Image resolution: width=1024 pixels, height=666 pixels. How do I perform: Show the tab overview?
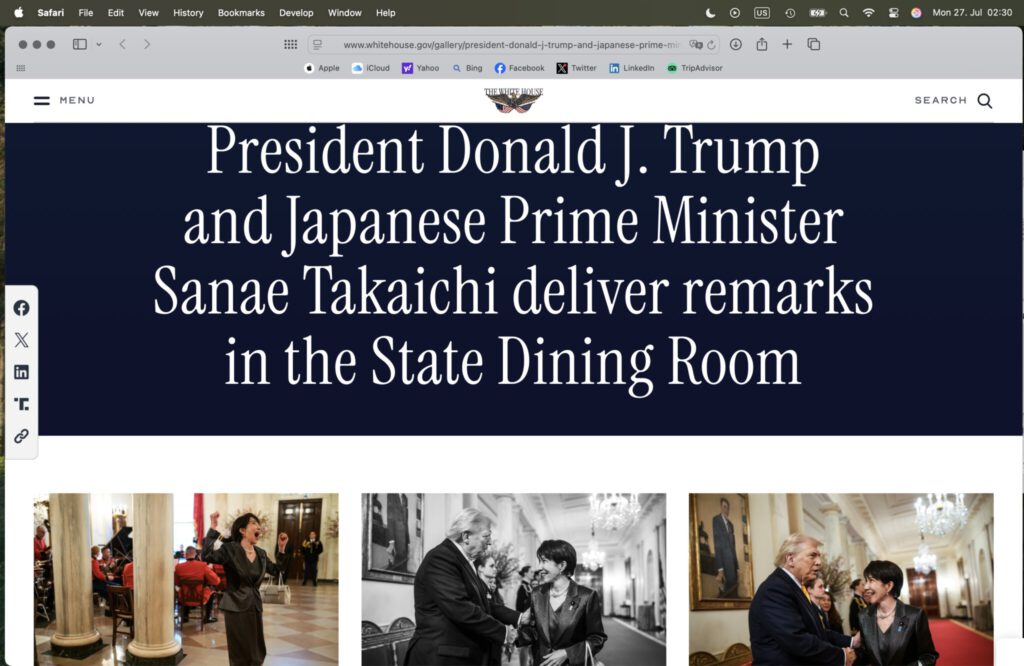click(814, 44)
